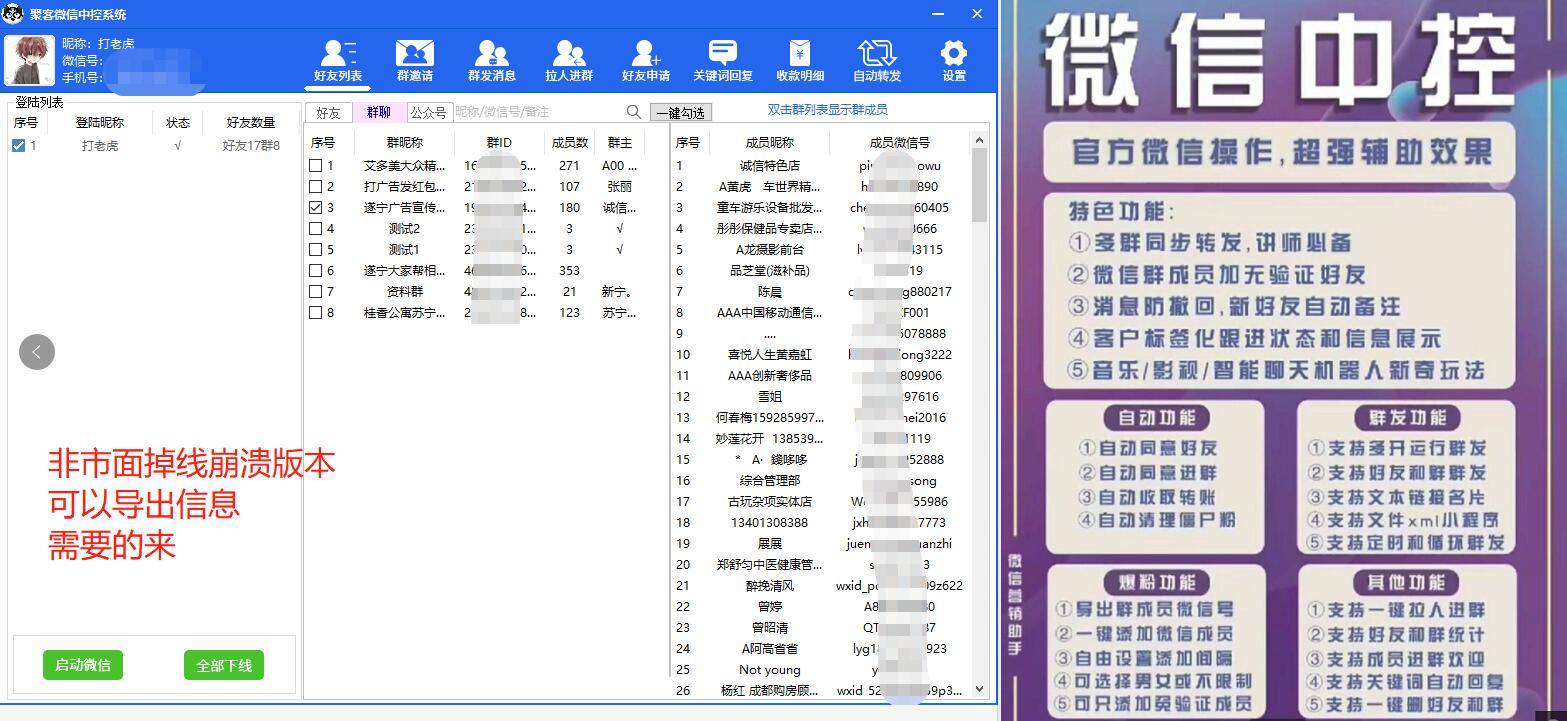
Task: Click the green 启动微信 button
Action: click(x=83, y=665)
